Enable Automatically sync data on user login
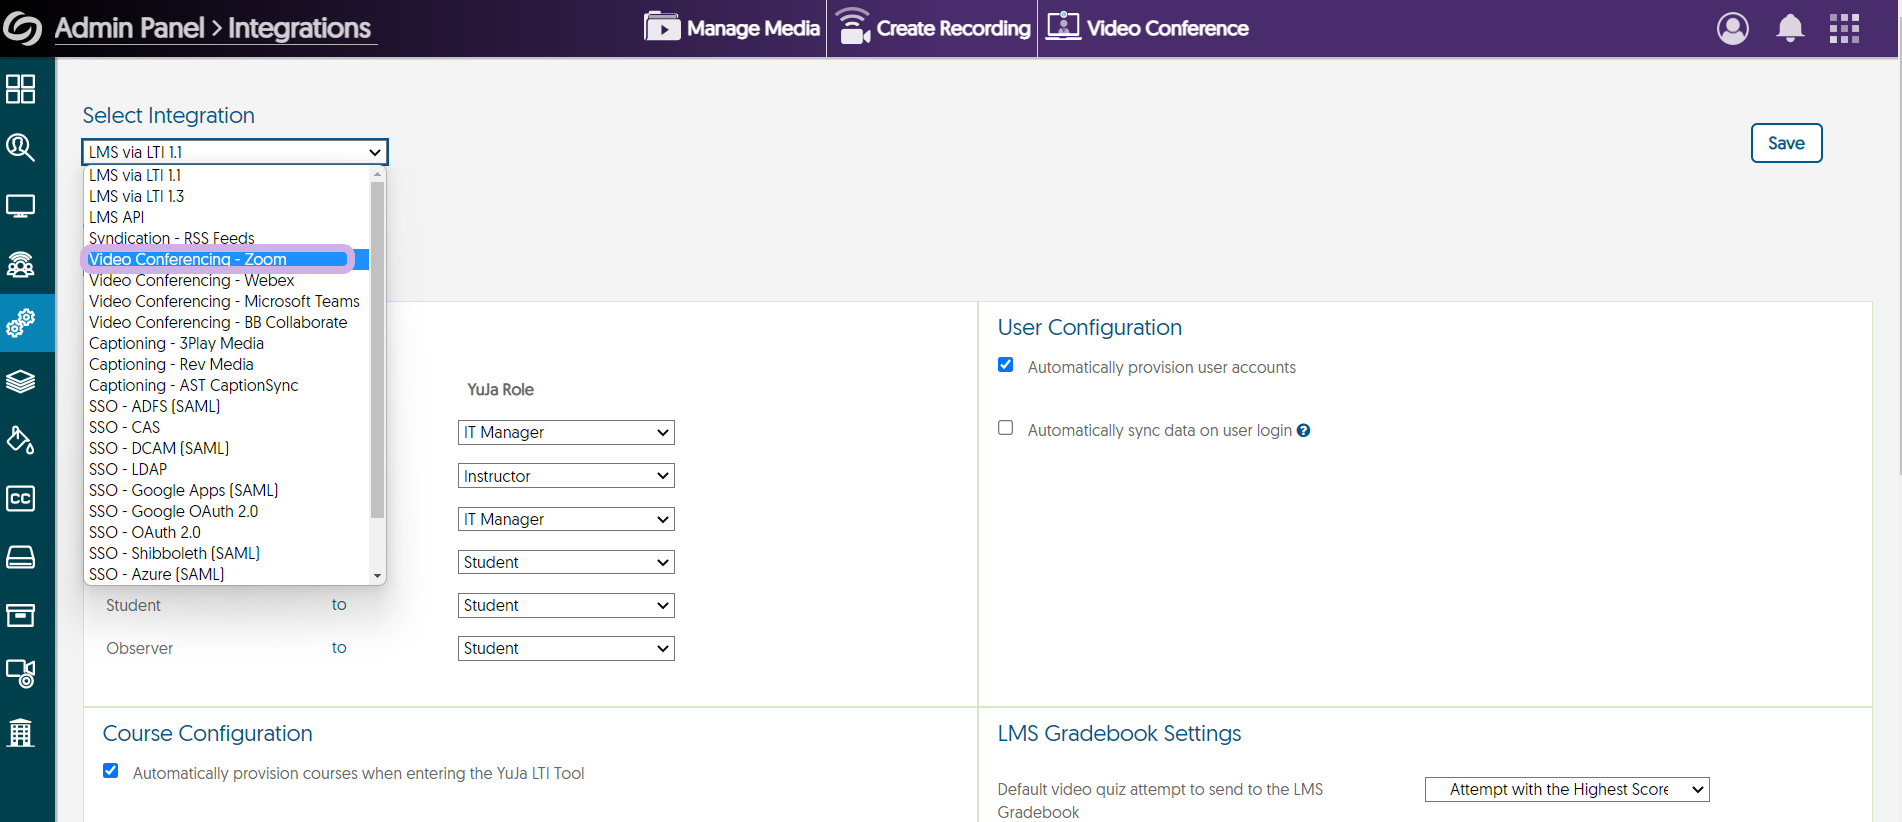This screenshot has width=1902, height=822. pyautogui.click(x=1006, y=428)
